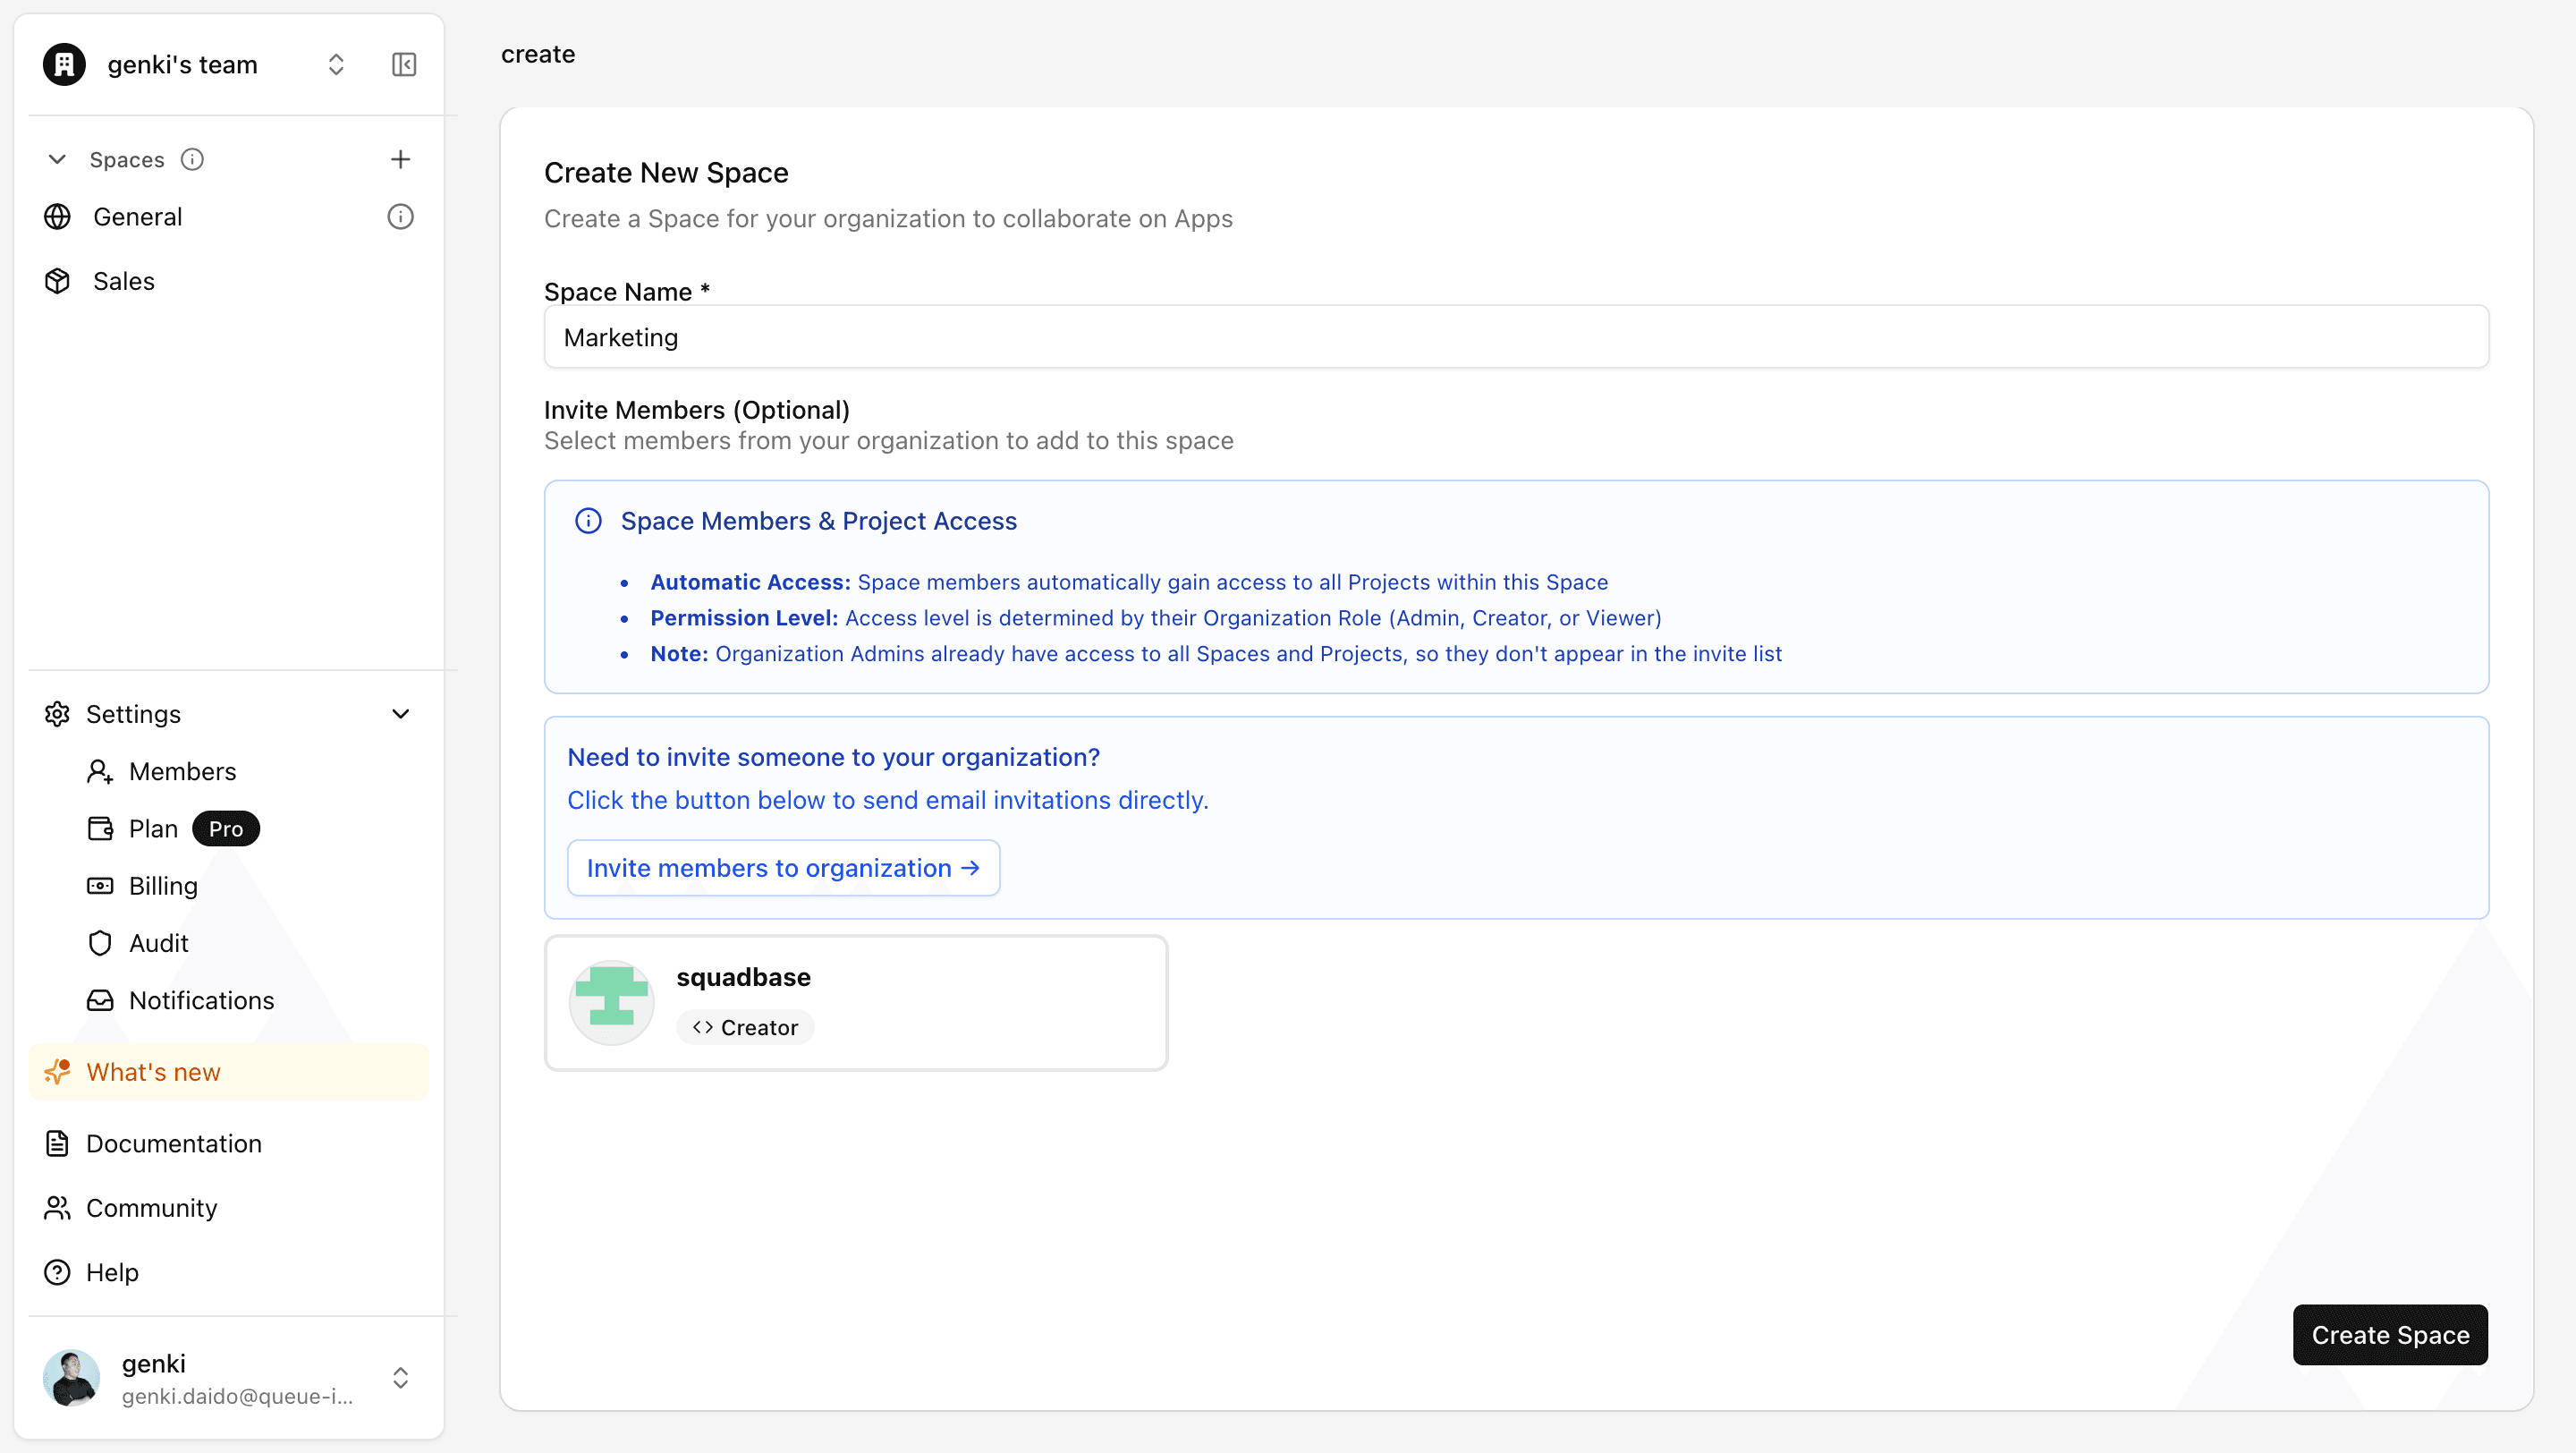
Task: Open Audit shield settings item
Action: [158, 943]
